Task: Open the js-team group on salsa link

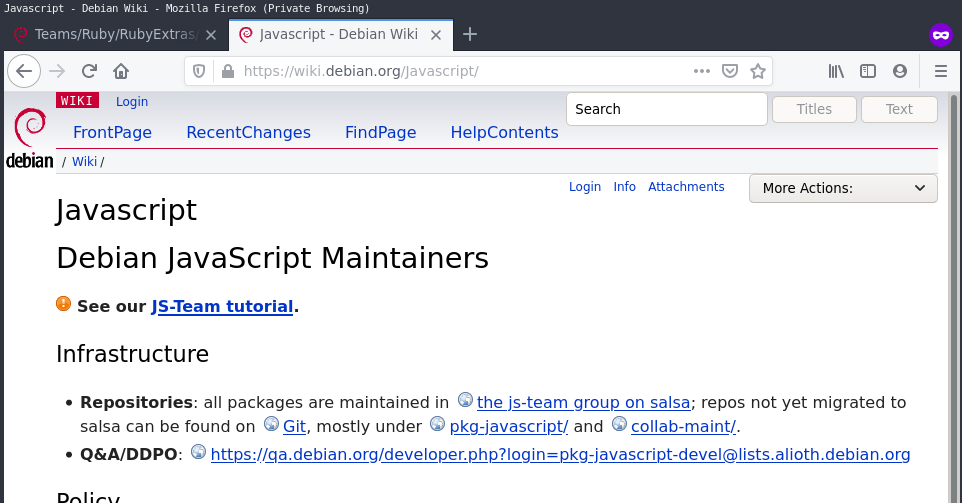Action: click(x=583, y=402)
